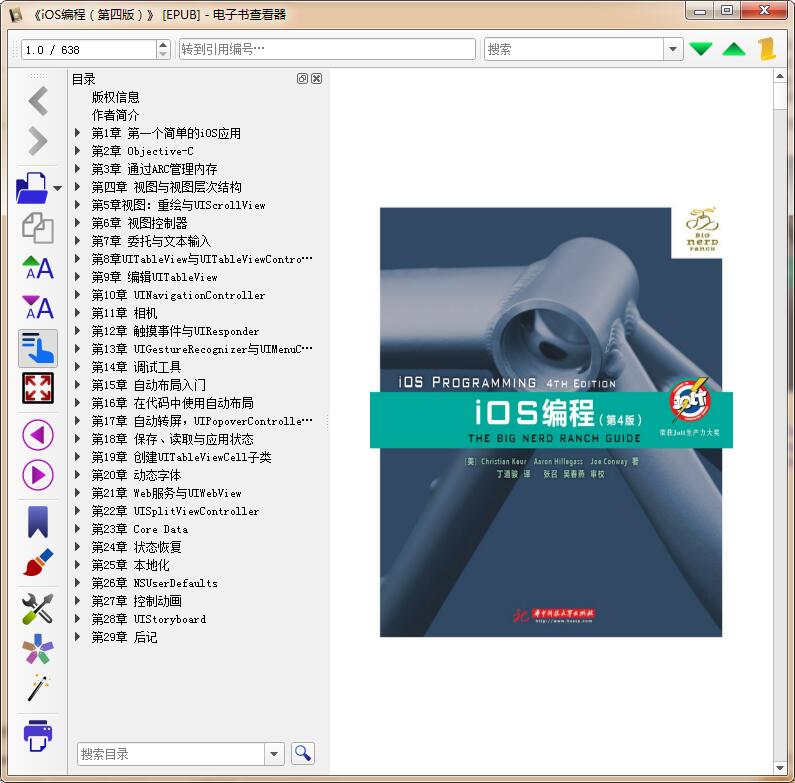The image size is (795, 783).
Task: Go forward with the right chevron icon
Action: tap(38, 140)
